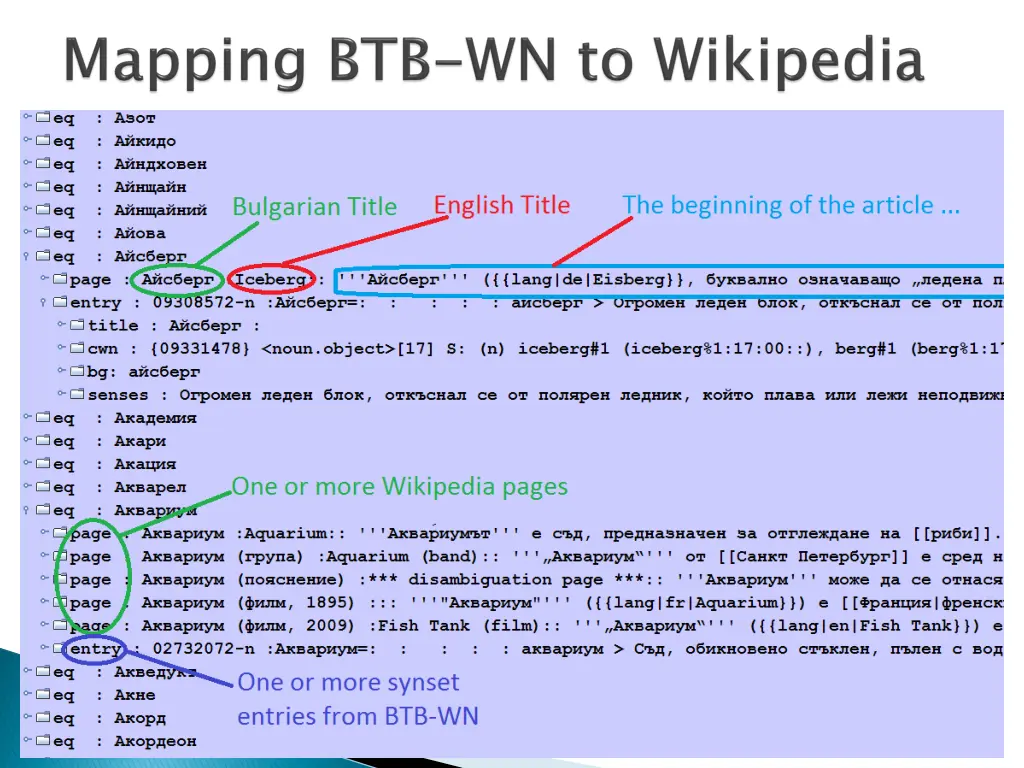This screenshot has height=768, width=1024.
Task: Click the folder icon of the cwn row
Action: 77,348
